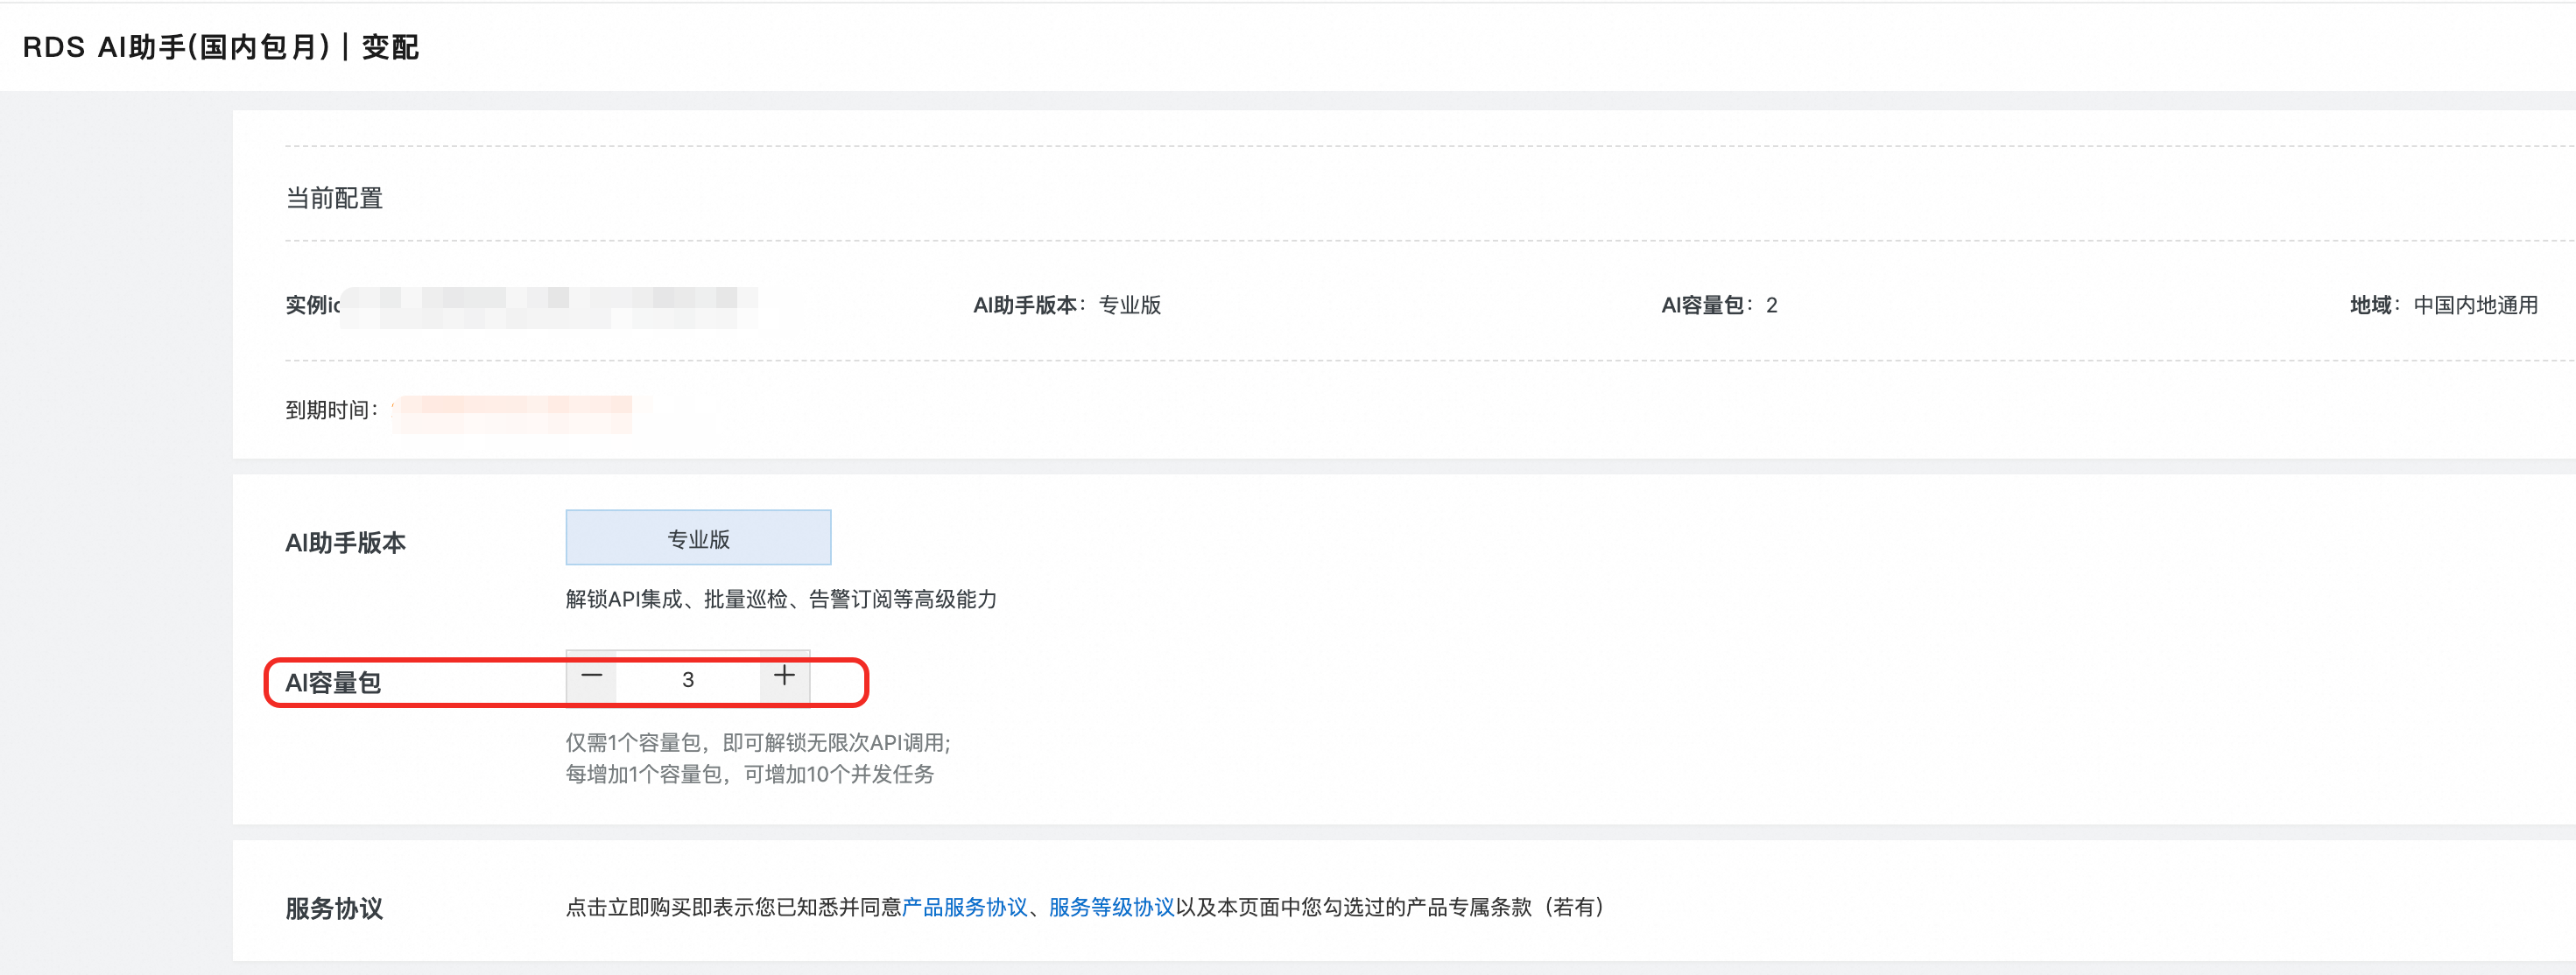Click the 当前配置 section heading

click(x=334, y=198)
